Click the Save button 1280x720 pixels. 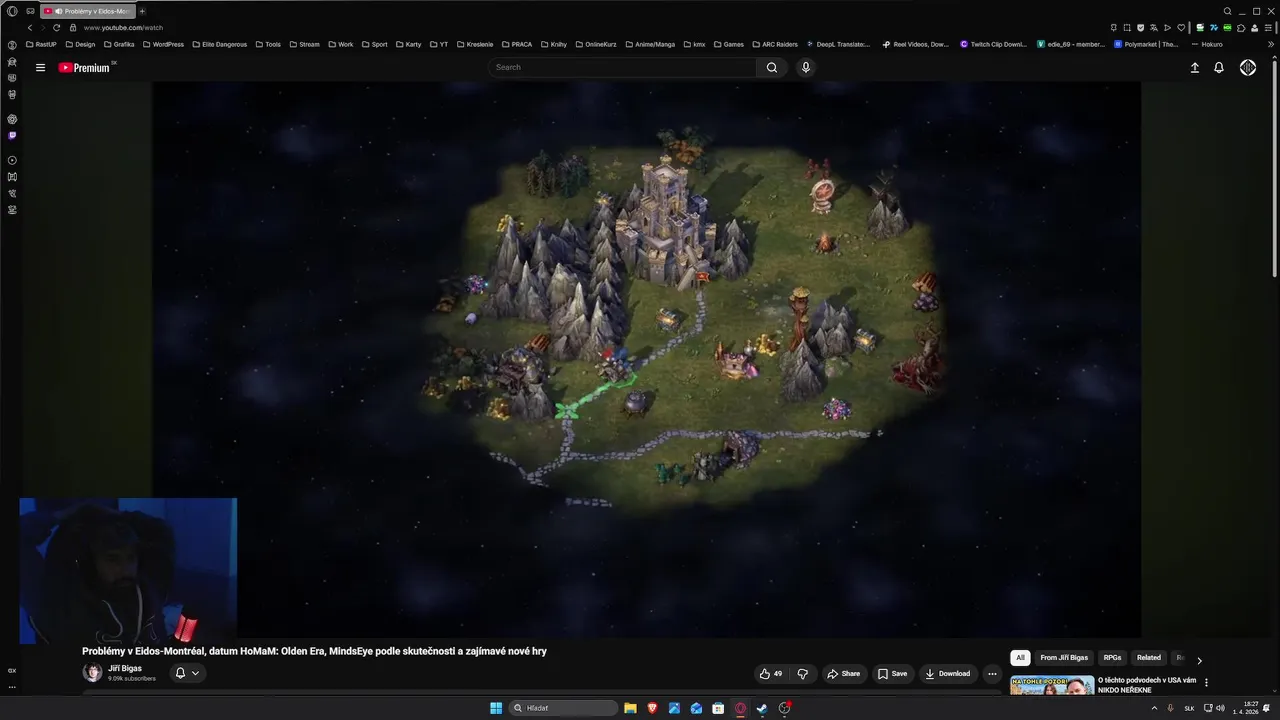(x=892, y=674)
